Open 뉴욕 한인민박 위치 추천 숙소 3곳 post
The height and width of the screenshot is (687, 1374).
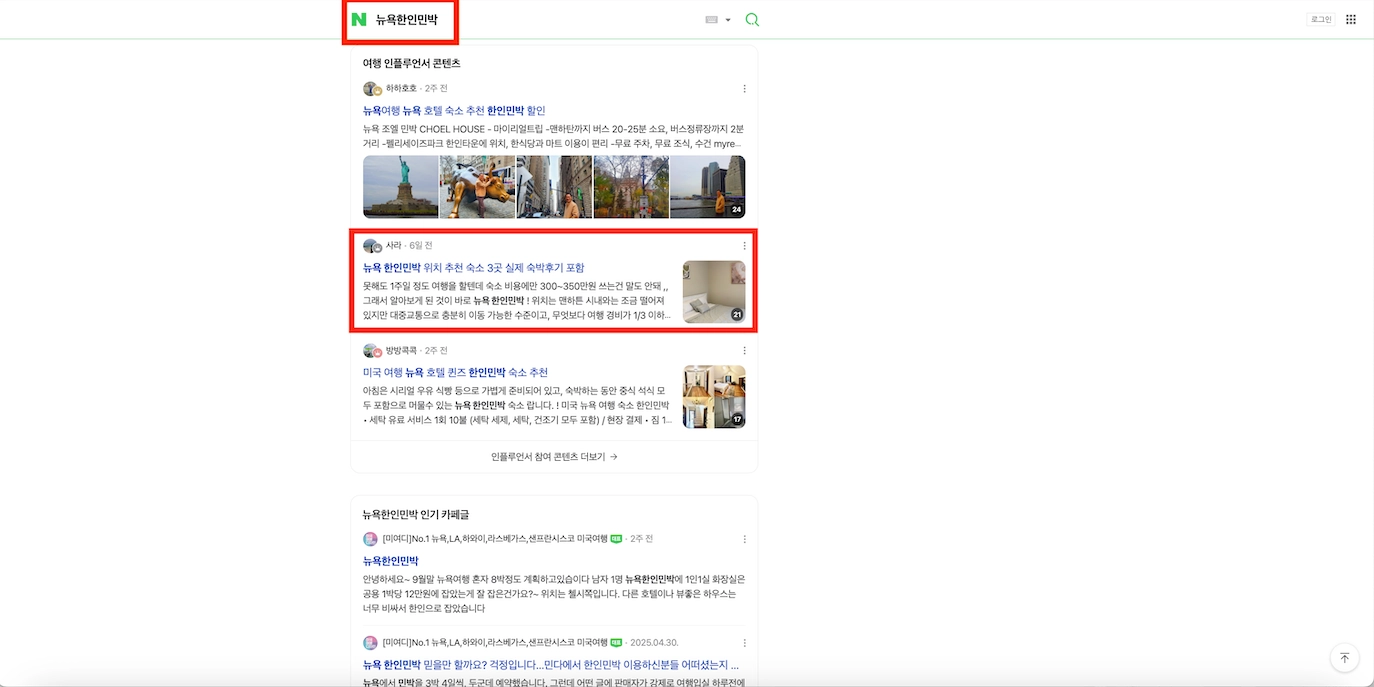[474, 267]
